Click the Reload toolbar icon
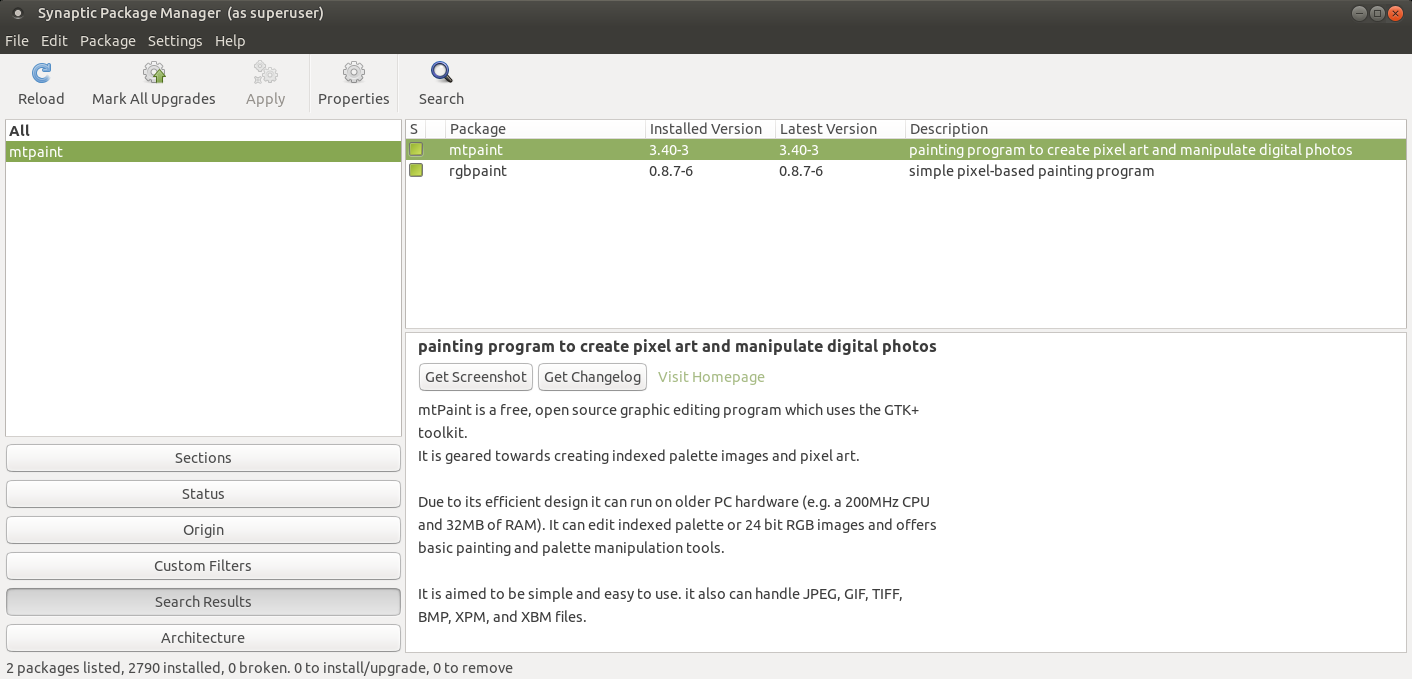Screen dimensions: 1412x679 (41, 73)
